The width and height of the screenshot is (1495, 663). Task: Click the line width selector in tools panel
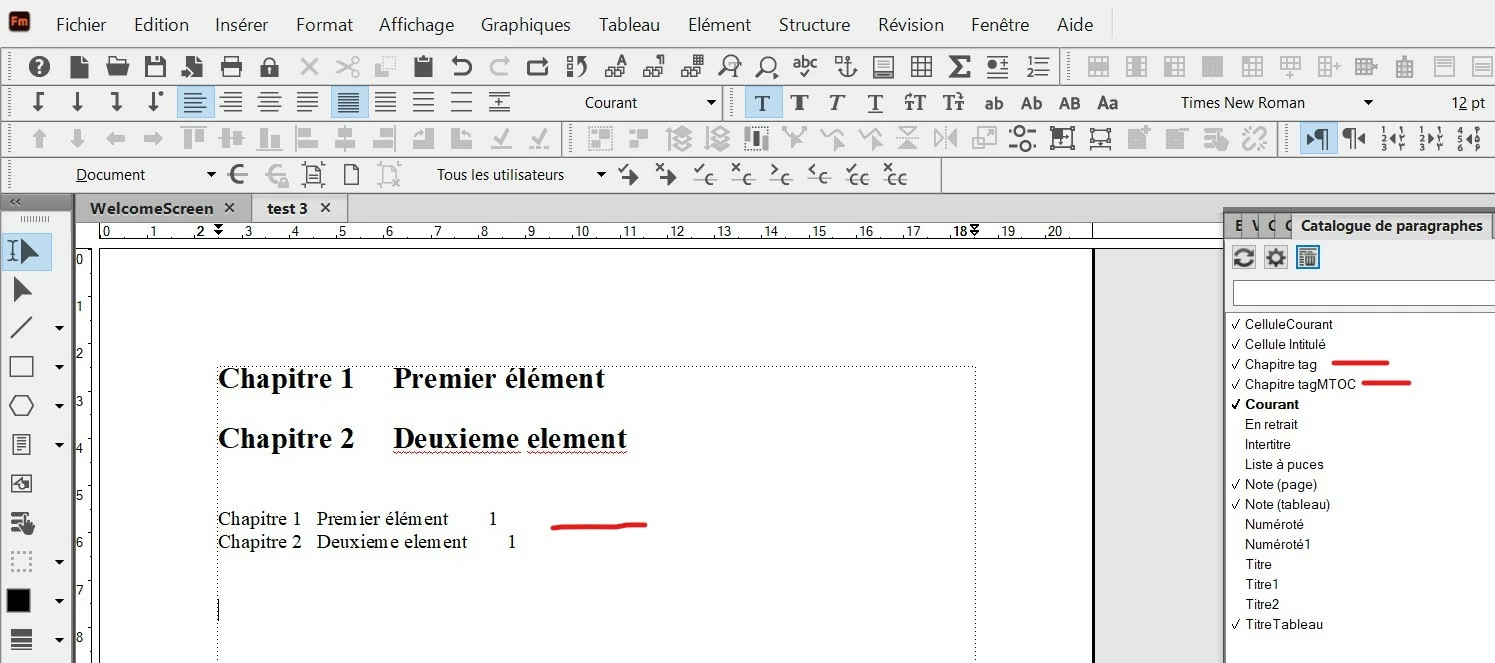click(x=21, y=639)
